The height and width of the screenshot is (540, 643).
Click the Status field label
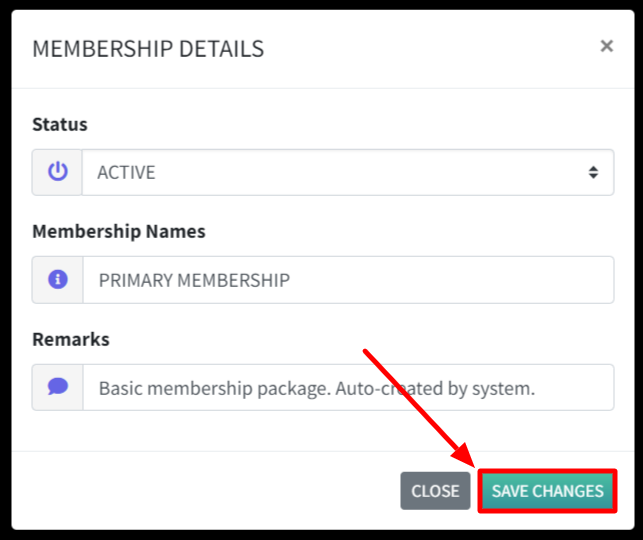coord(60,124)
